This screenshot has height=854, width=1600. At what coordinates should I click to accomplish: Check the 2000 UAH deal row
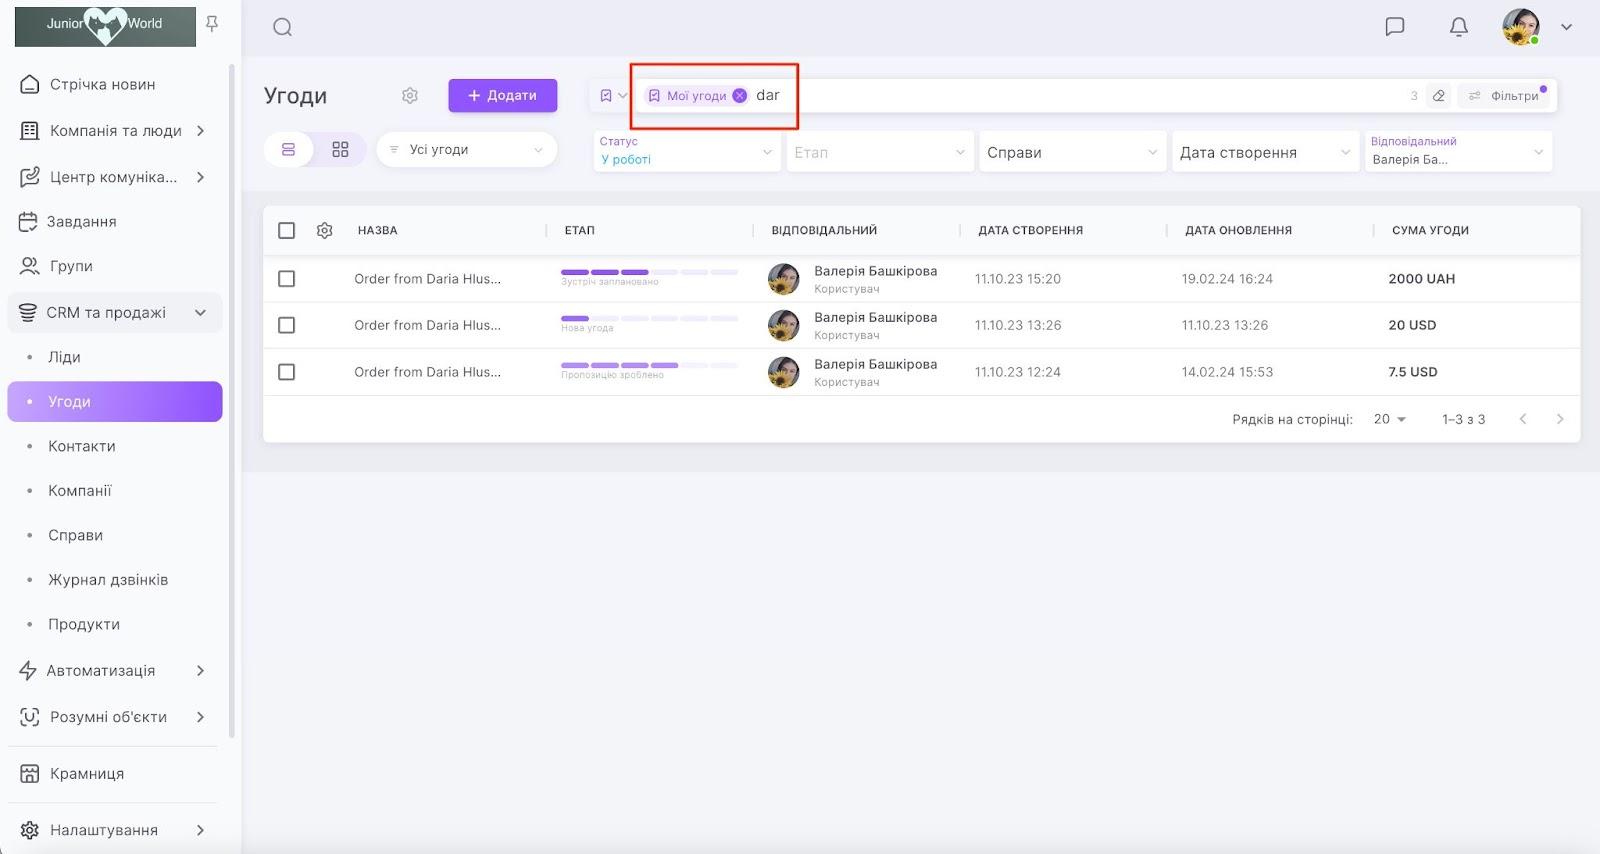point(287,279)
